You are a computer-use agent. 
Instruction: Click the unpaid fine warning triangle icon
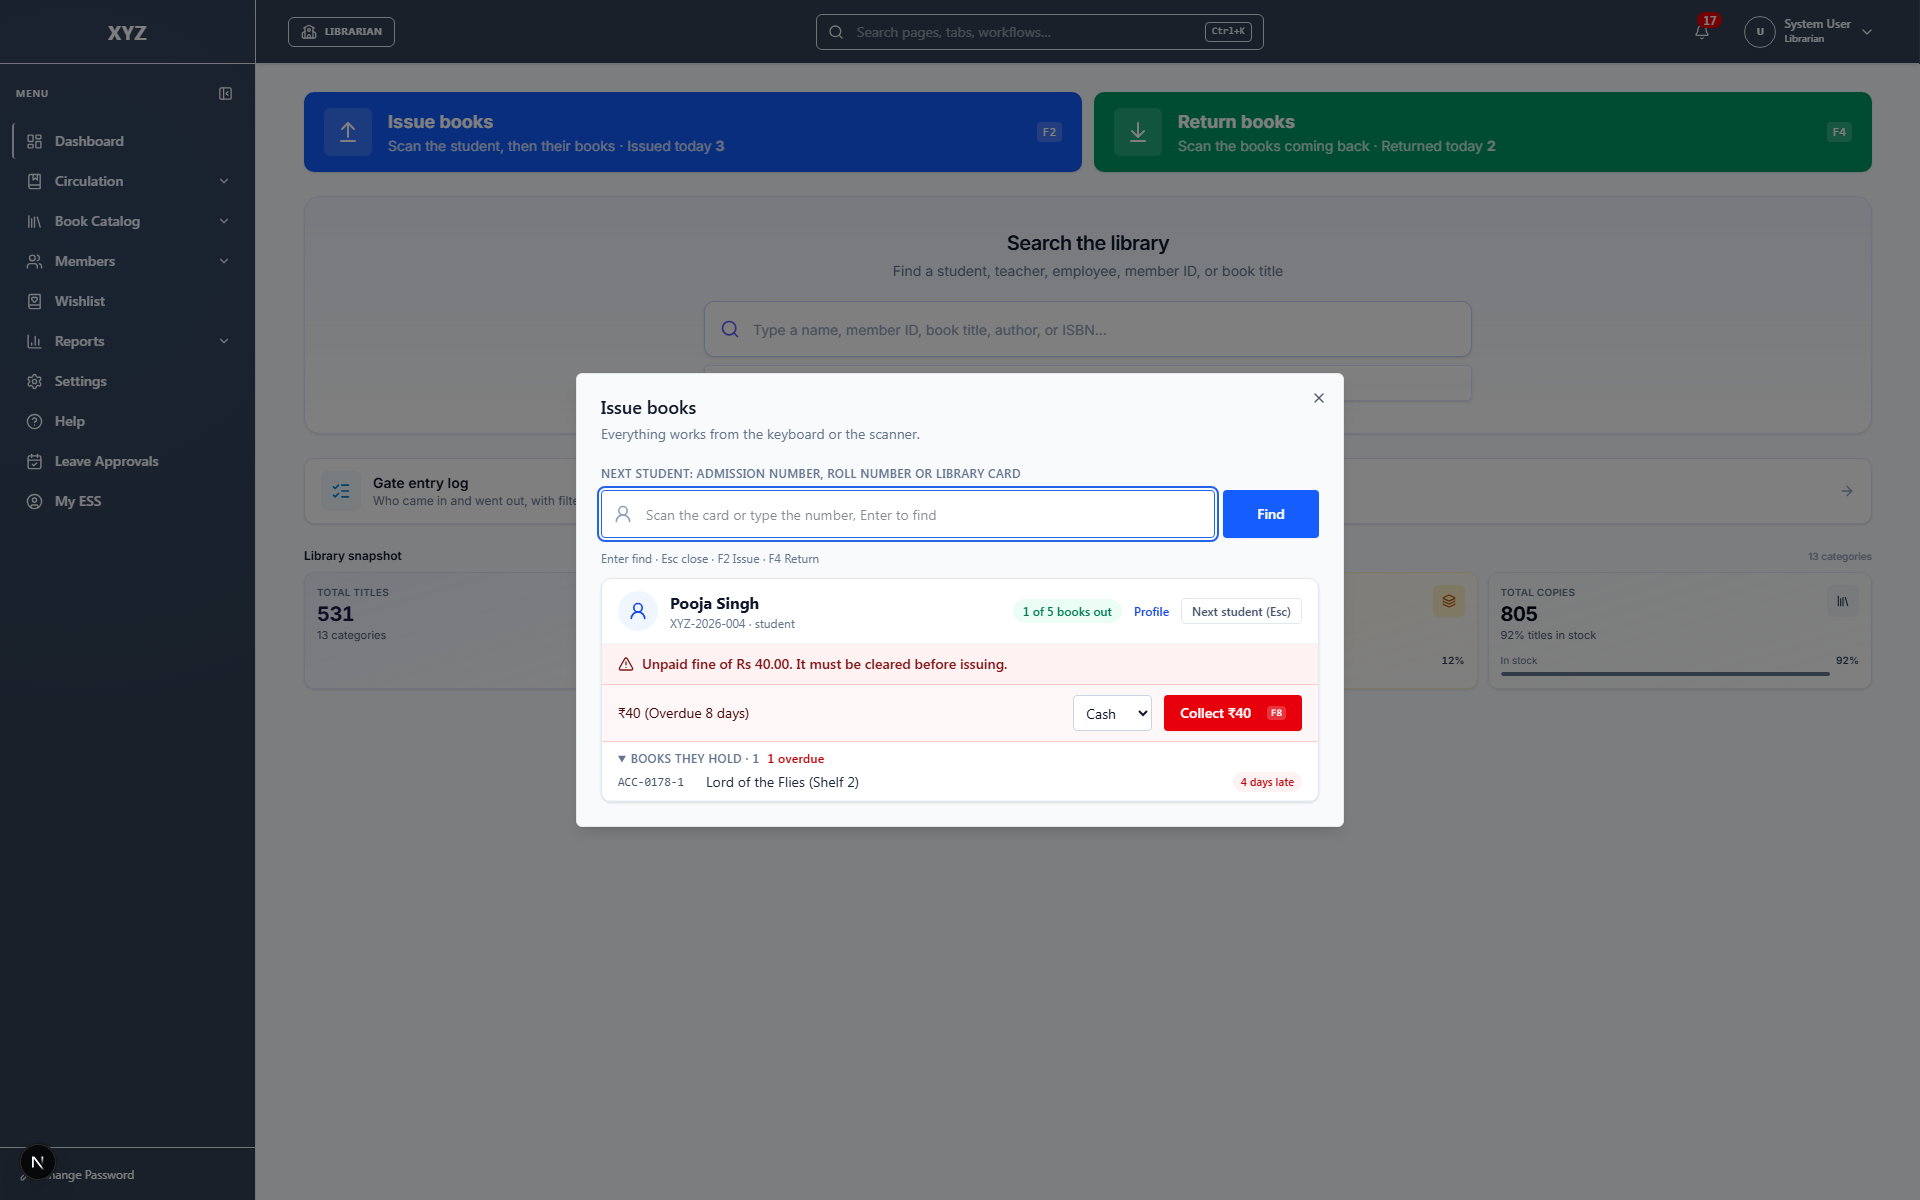click(x=626, y=664)
